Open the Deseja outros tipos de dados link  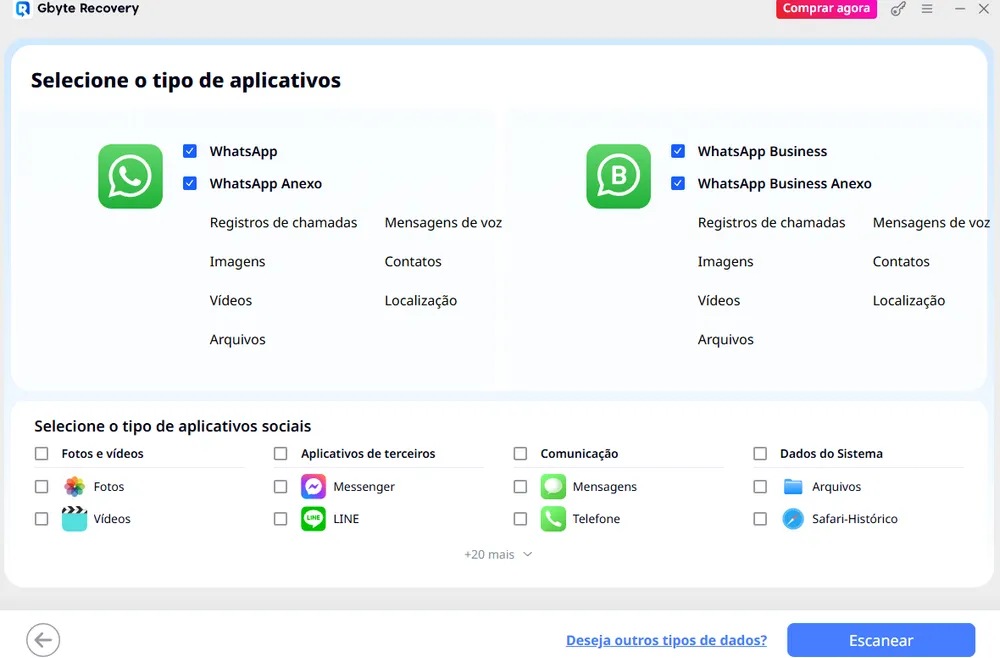pos(666,639)
